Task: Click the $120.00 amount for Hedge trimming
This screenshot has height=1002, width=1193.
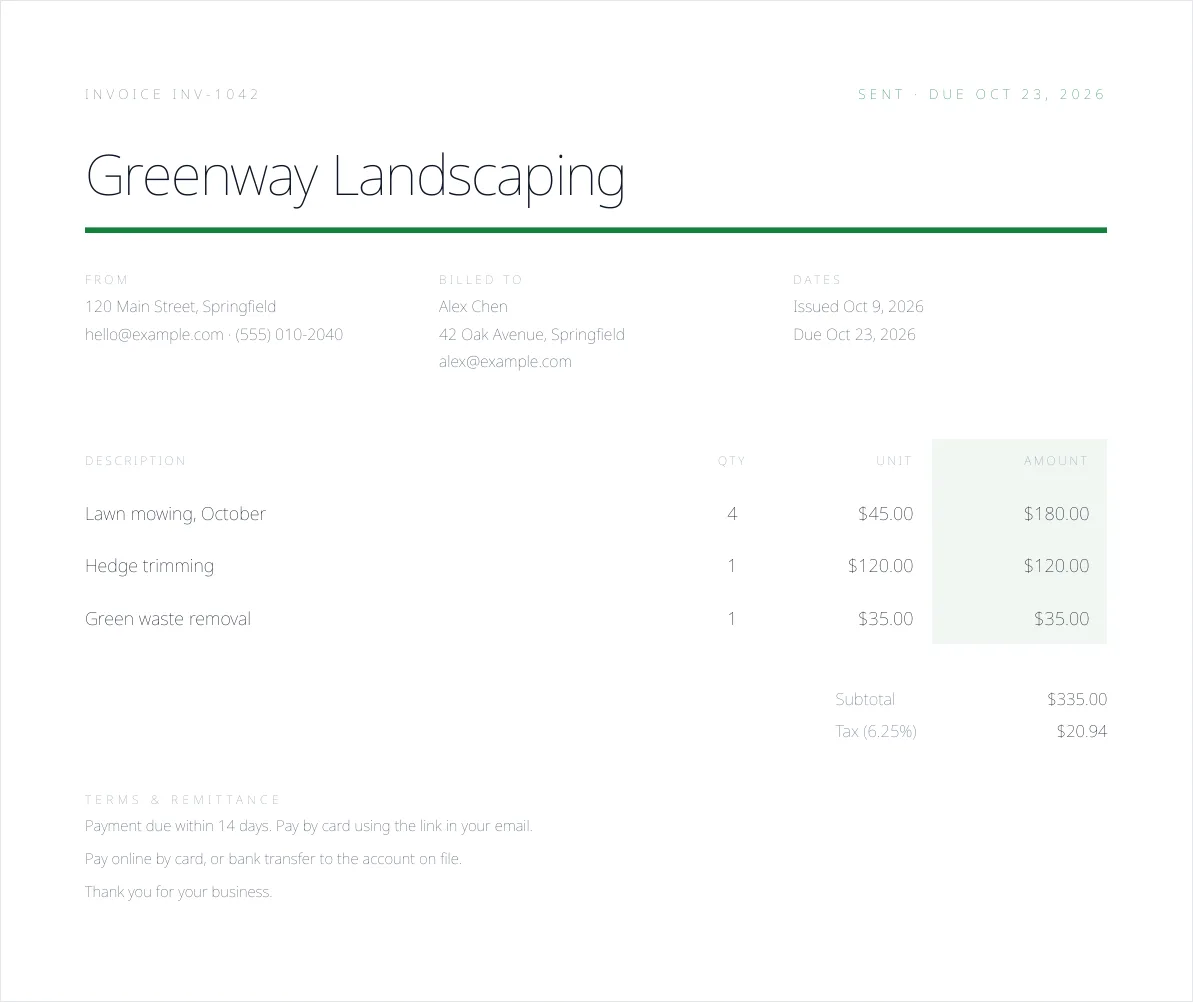Action: 1056,566
